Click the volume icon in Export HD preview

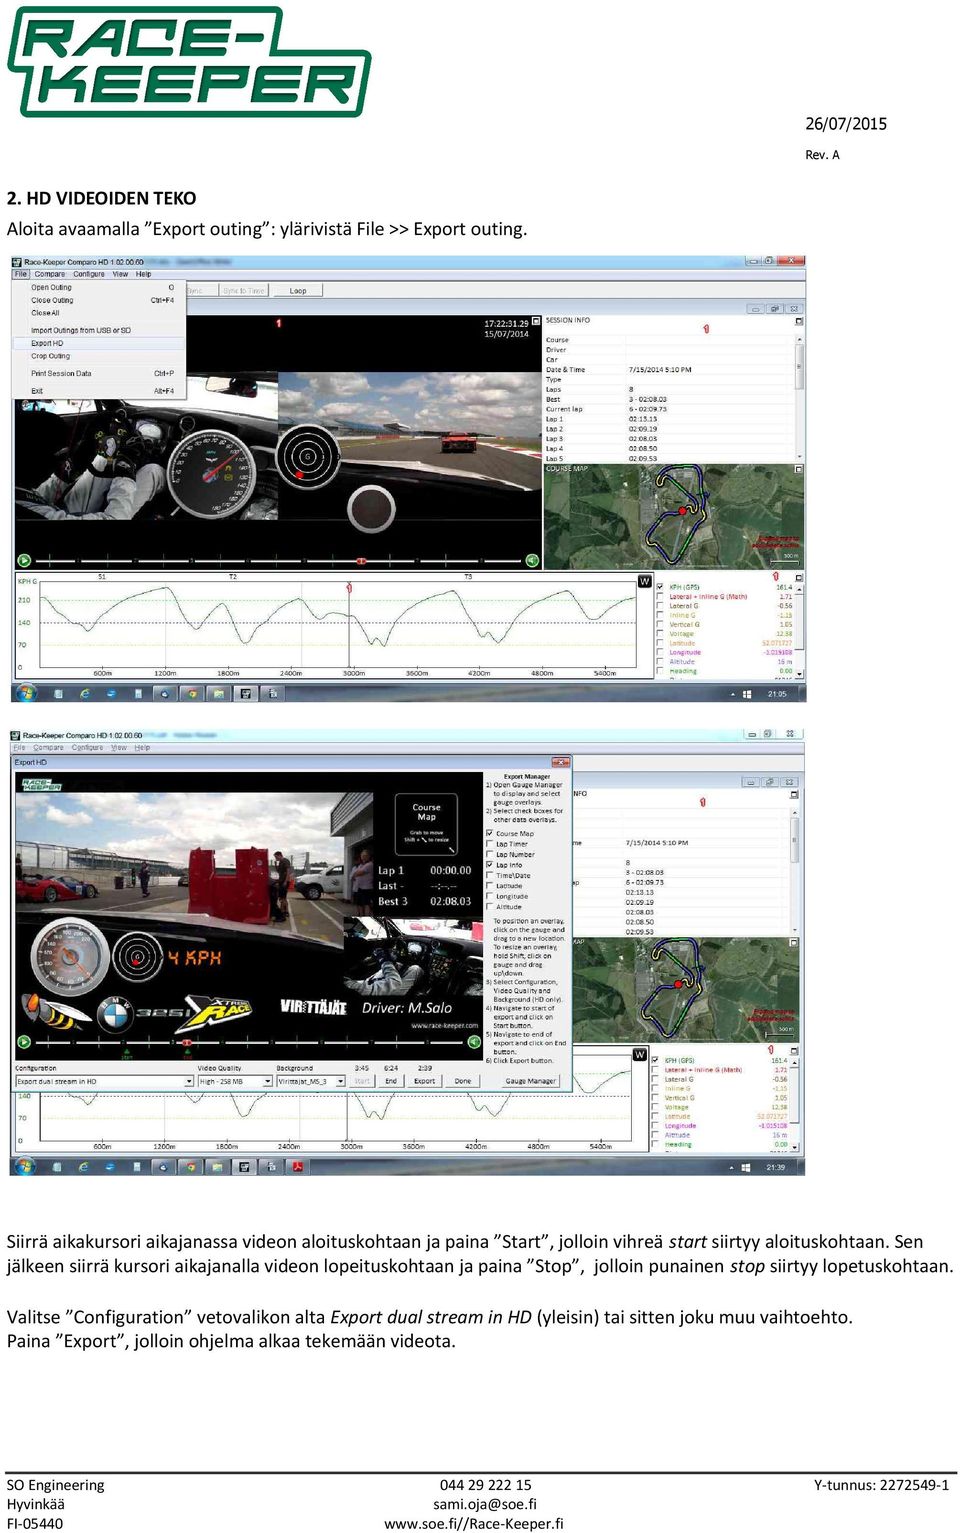[x=474, y=1042]
